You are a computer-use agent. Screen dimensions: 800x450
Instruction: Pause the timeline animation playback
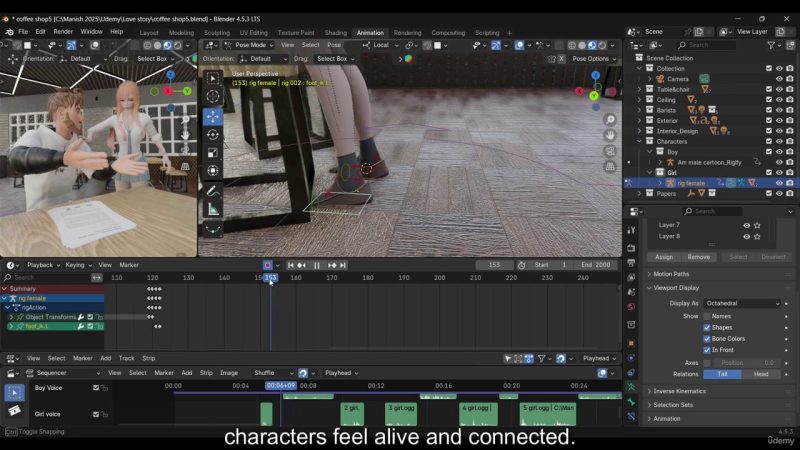317,265
